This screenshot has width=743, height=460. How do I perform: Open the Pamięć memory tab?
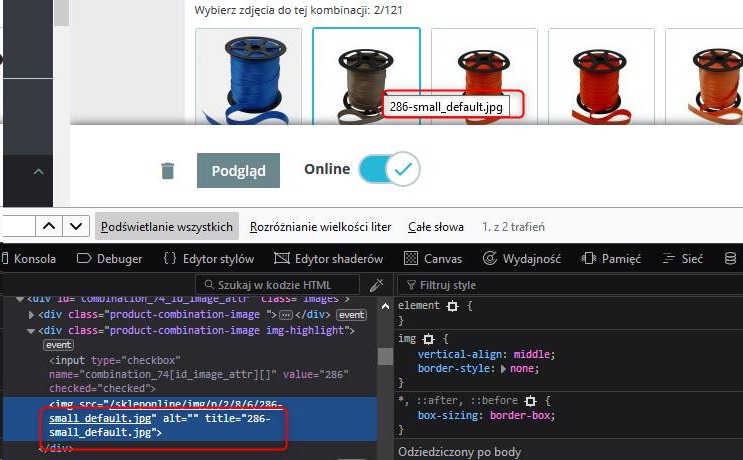coord(611,259)
